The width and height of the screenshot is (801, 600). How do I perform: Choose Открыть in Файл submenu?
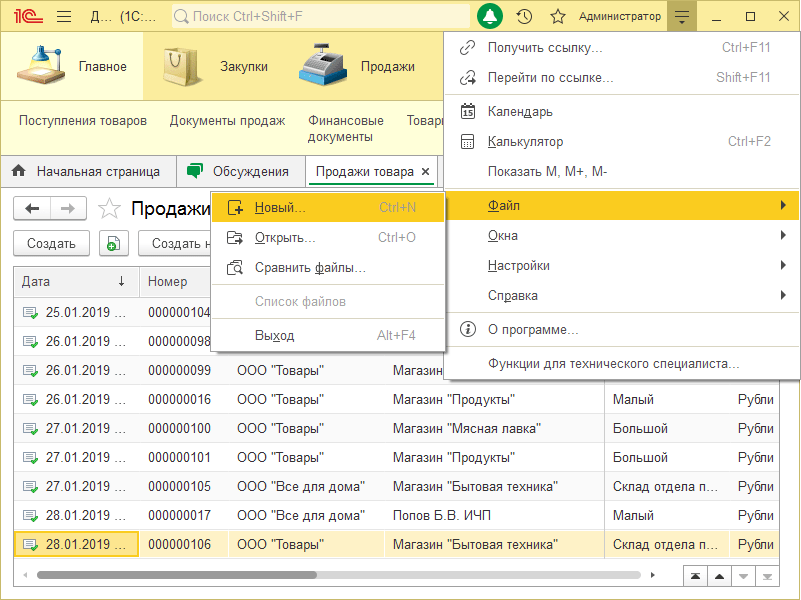[327, 237]
